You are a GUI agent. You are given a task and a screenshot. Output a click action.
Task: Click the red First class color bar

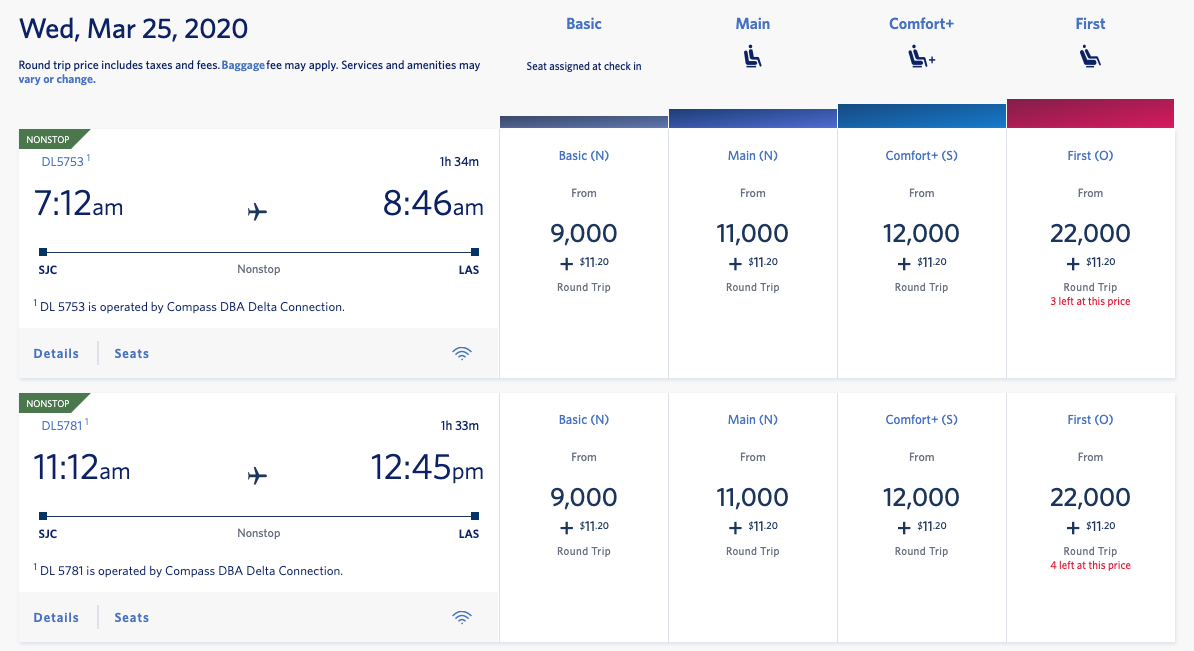pyautogui.click(x=1090, y=113)
